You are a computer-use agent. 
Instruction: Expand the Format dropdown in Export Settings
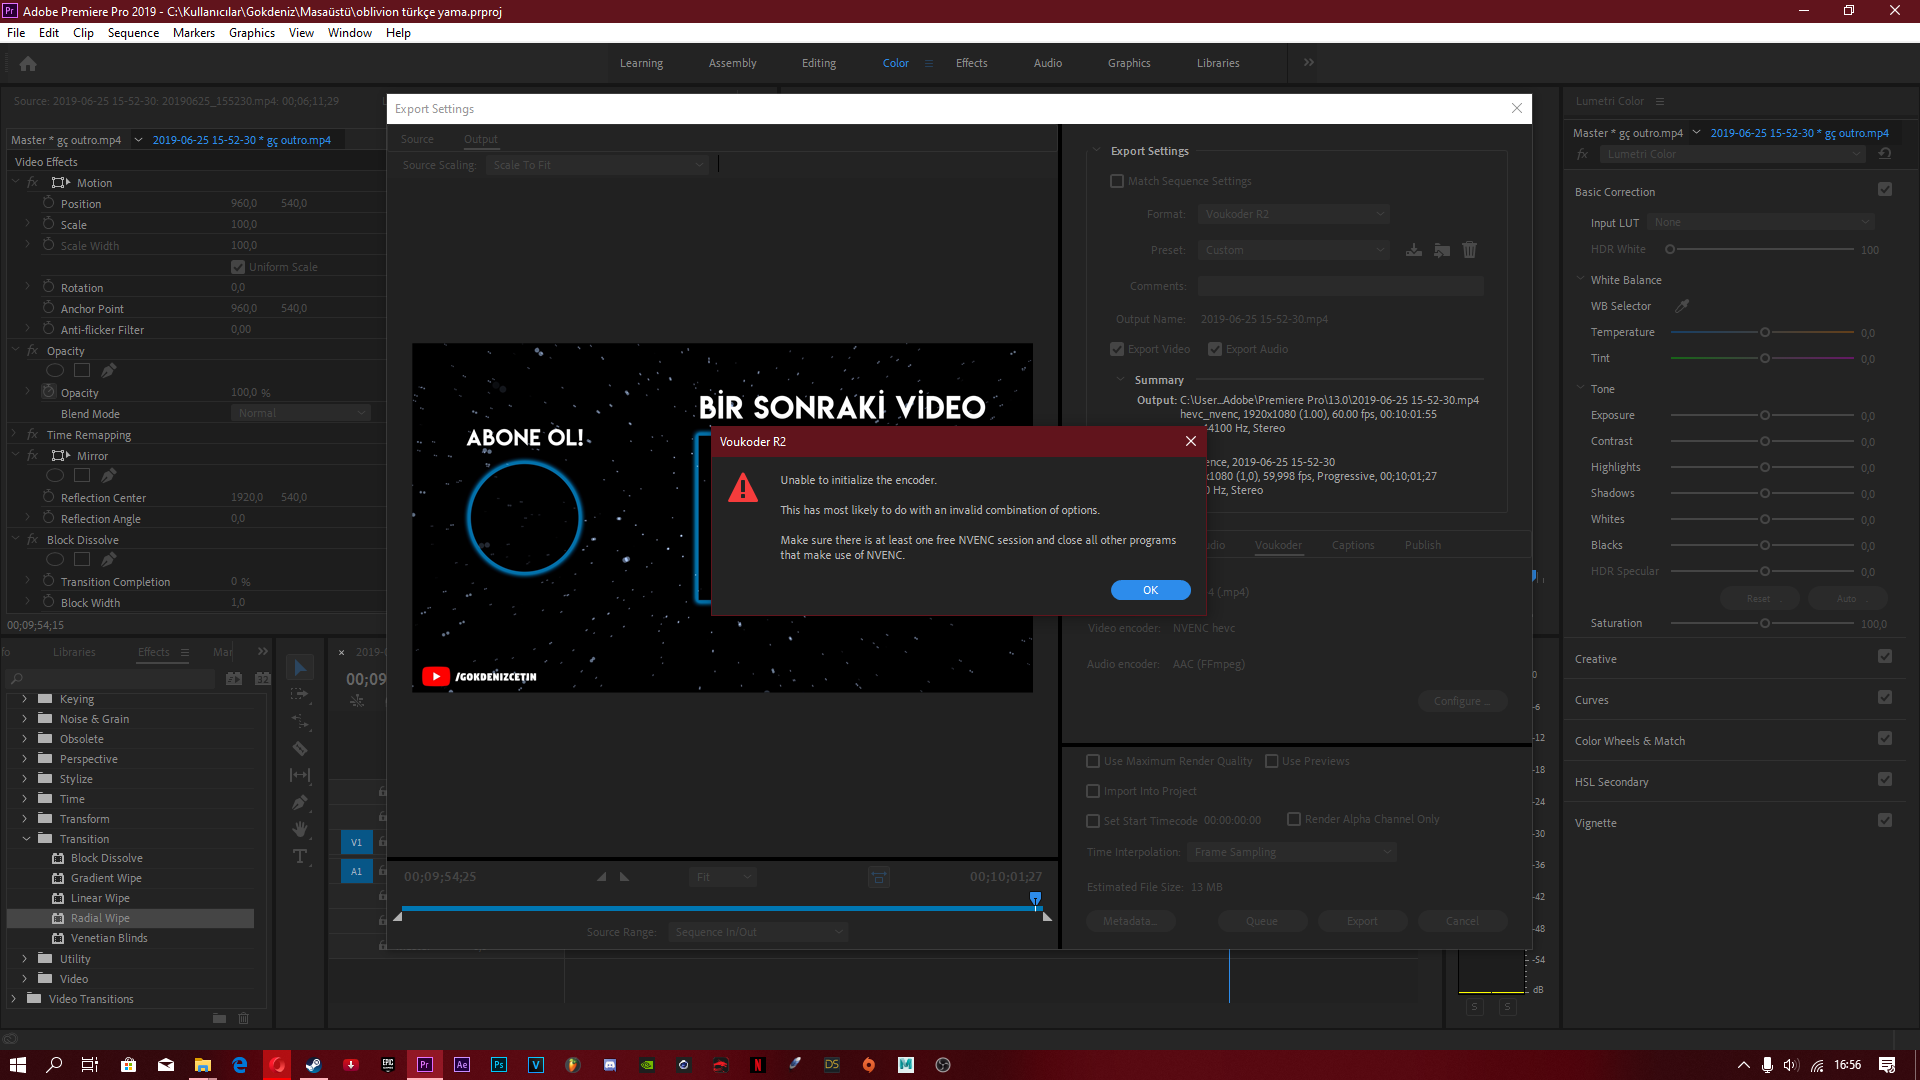[1294, 214]
